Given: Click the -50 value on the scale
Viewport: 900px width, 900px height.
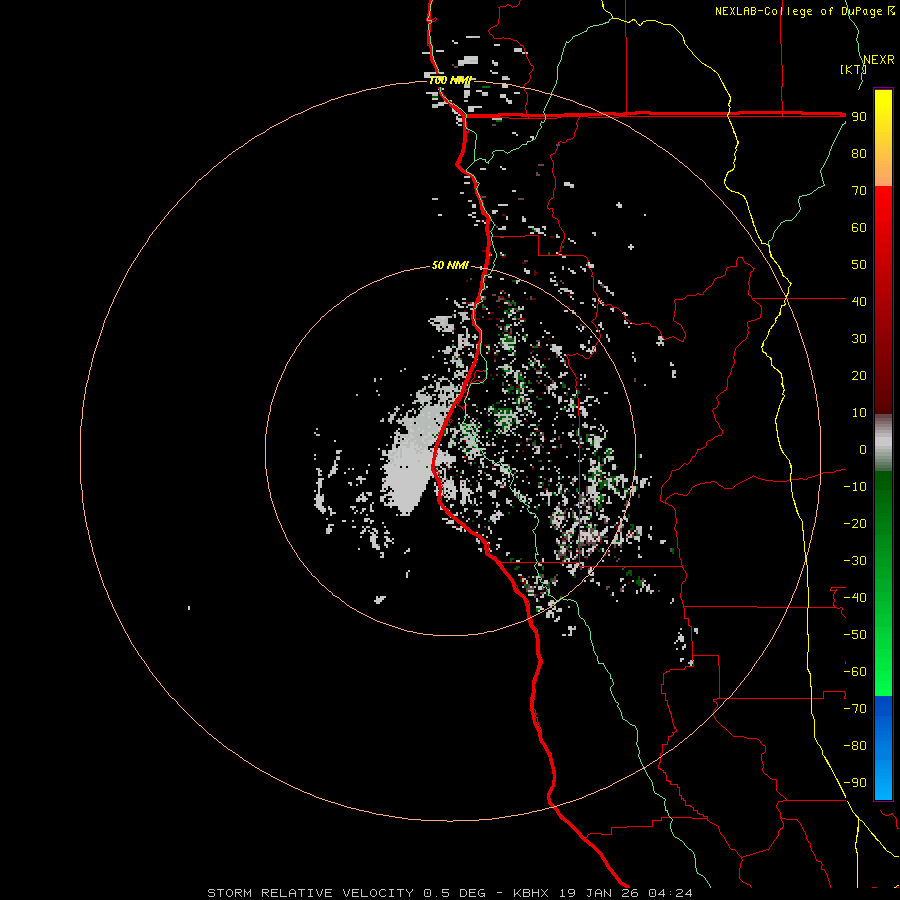Looking at the screenshot, I should (x=855, y=635).
